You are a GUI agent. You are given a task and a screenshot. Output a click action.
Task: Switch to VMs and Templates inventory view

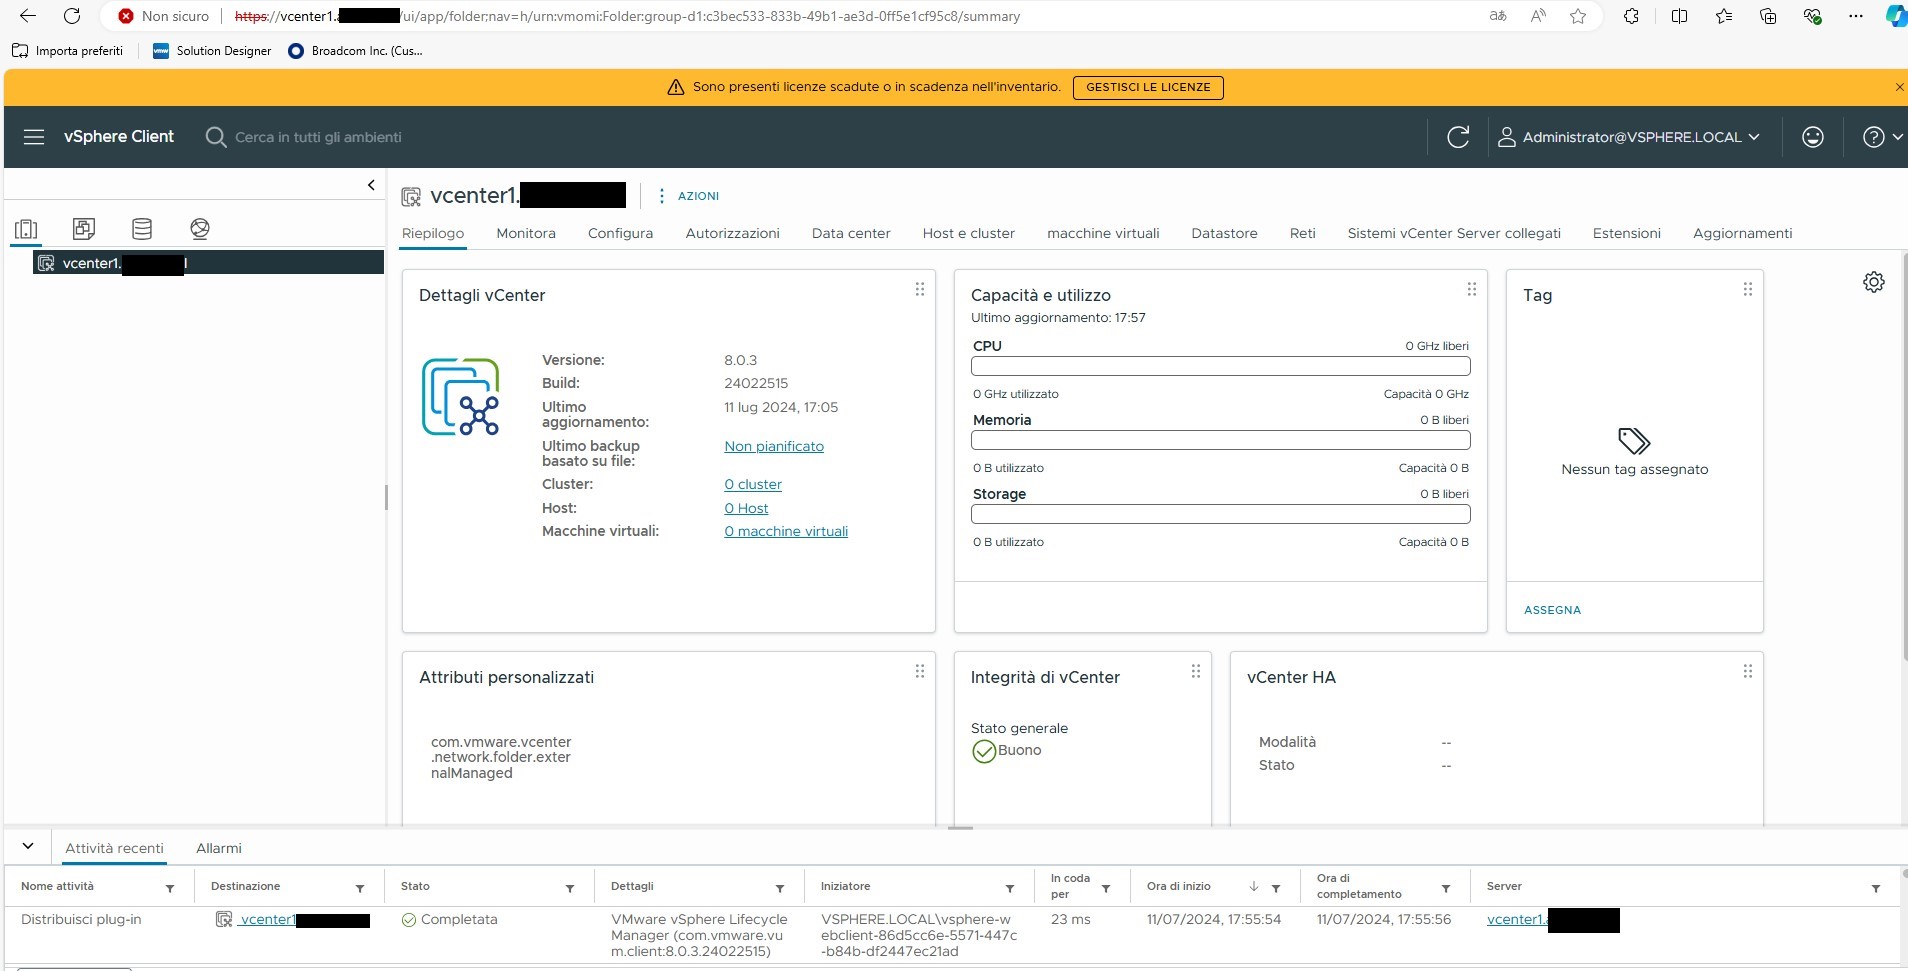pos(84,229)
